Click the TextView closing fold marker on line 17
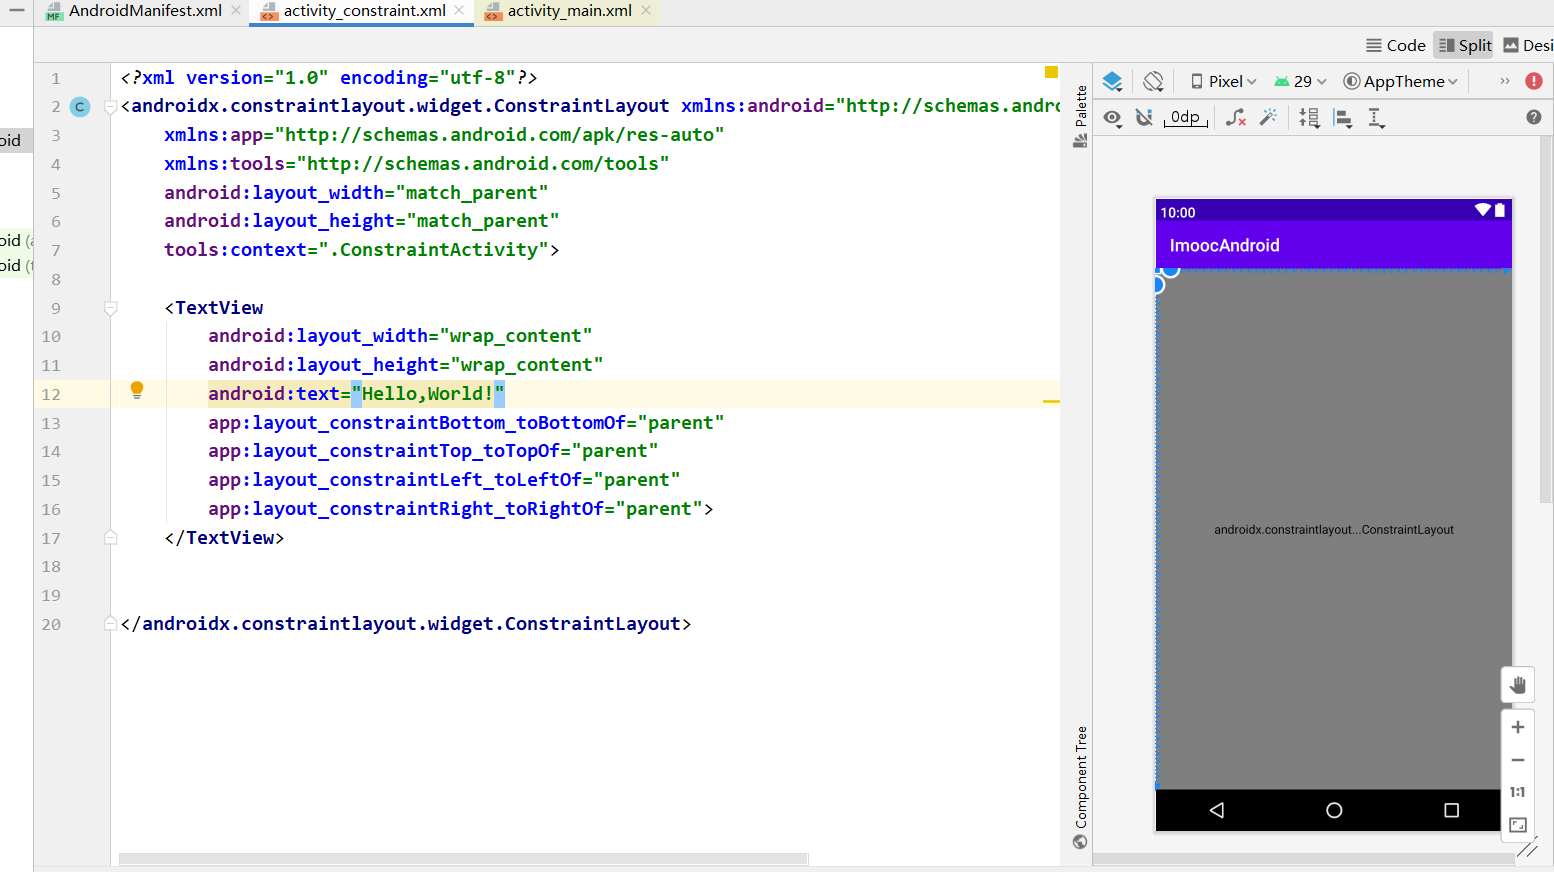 111,538
